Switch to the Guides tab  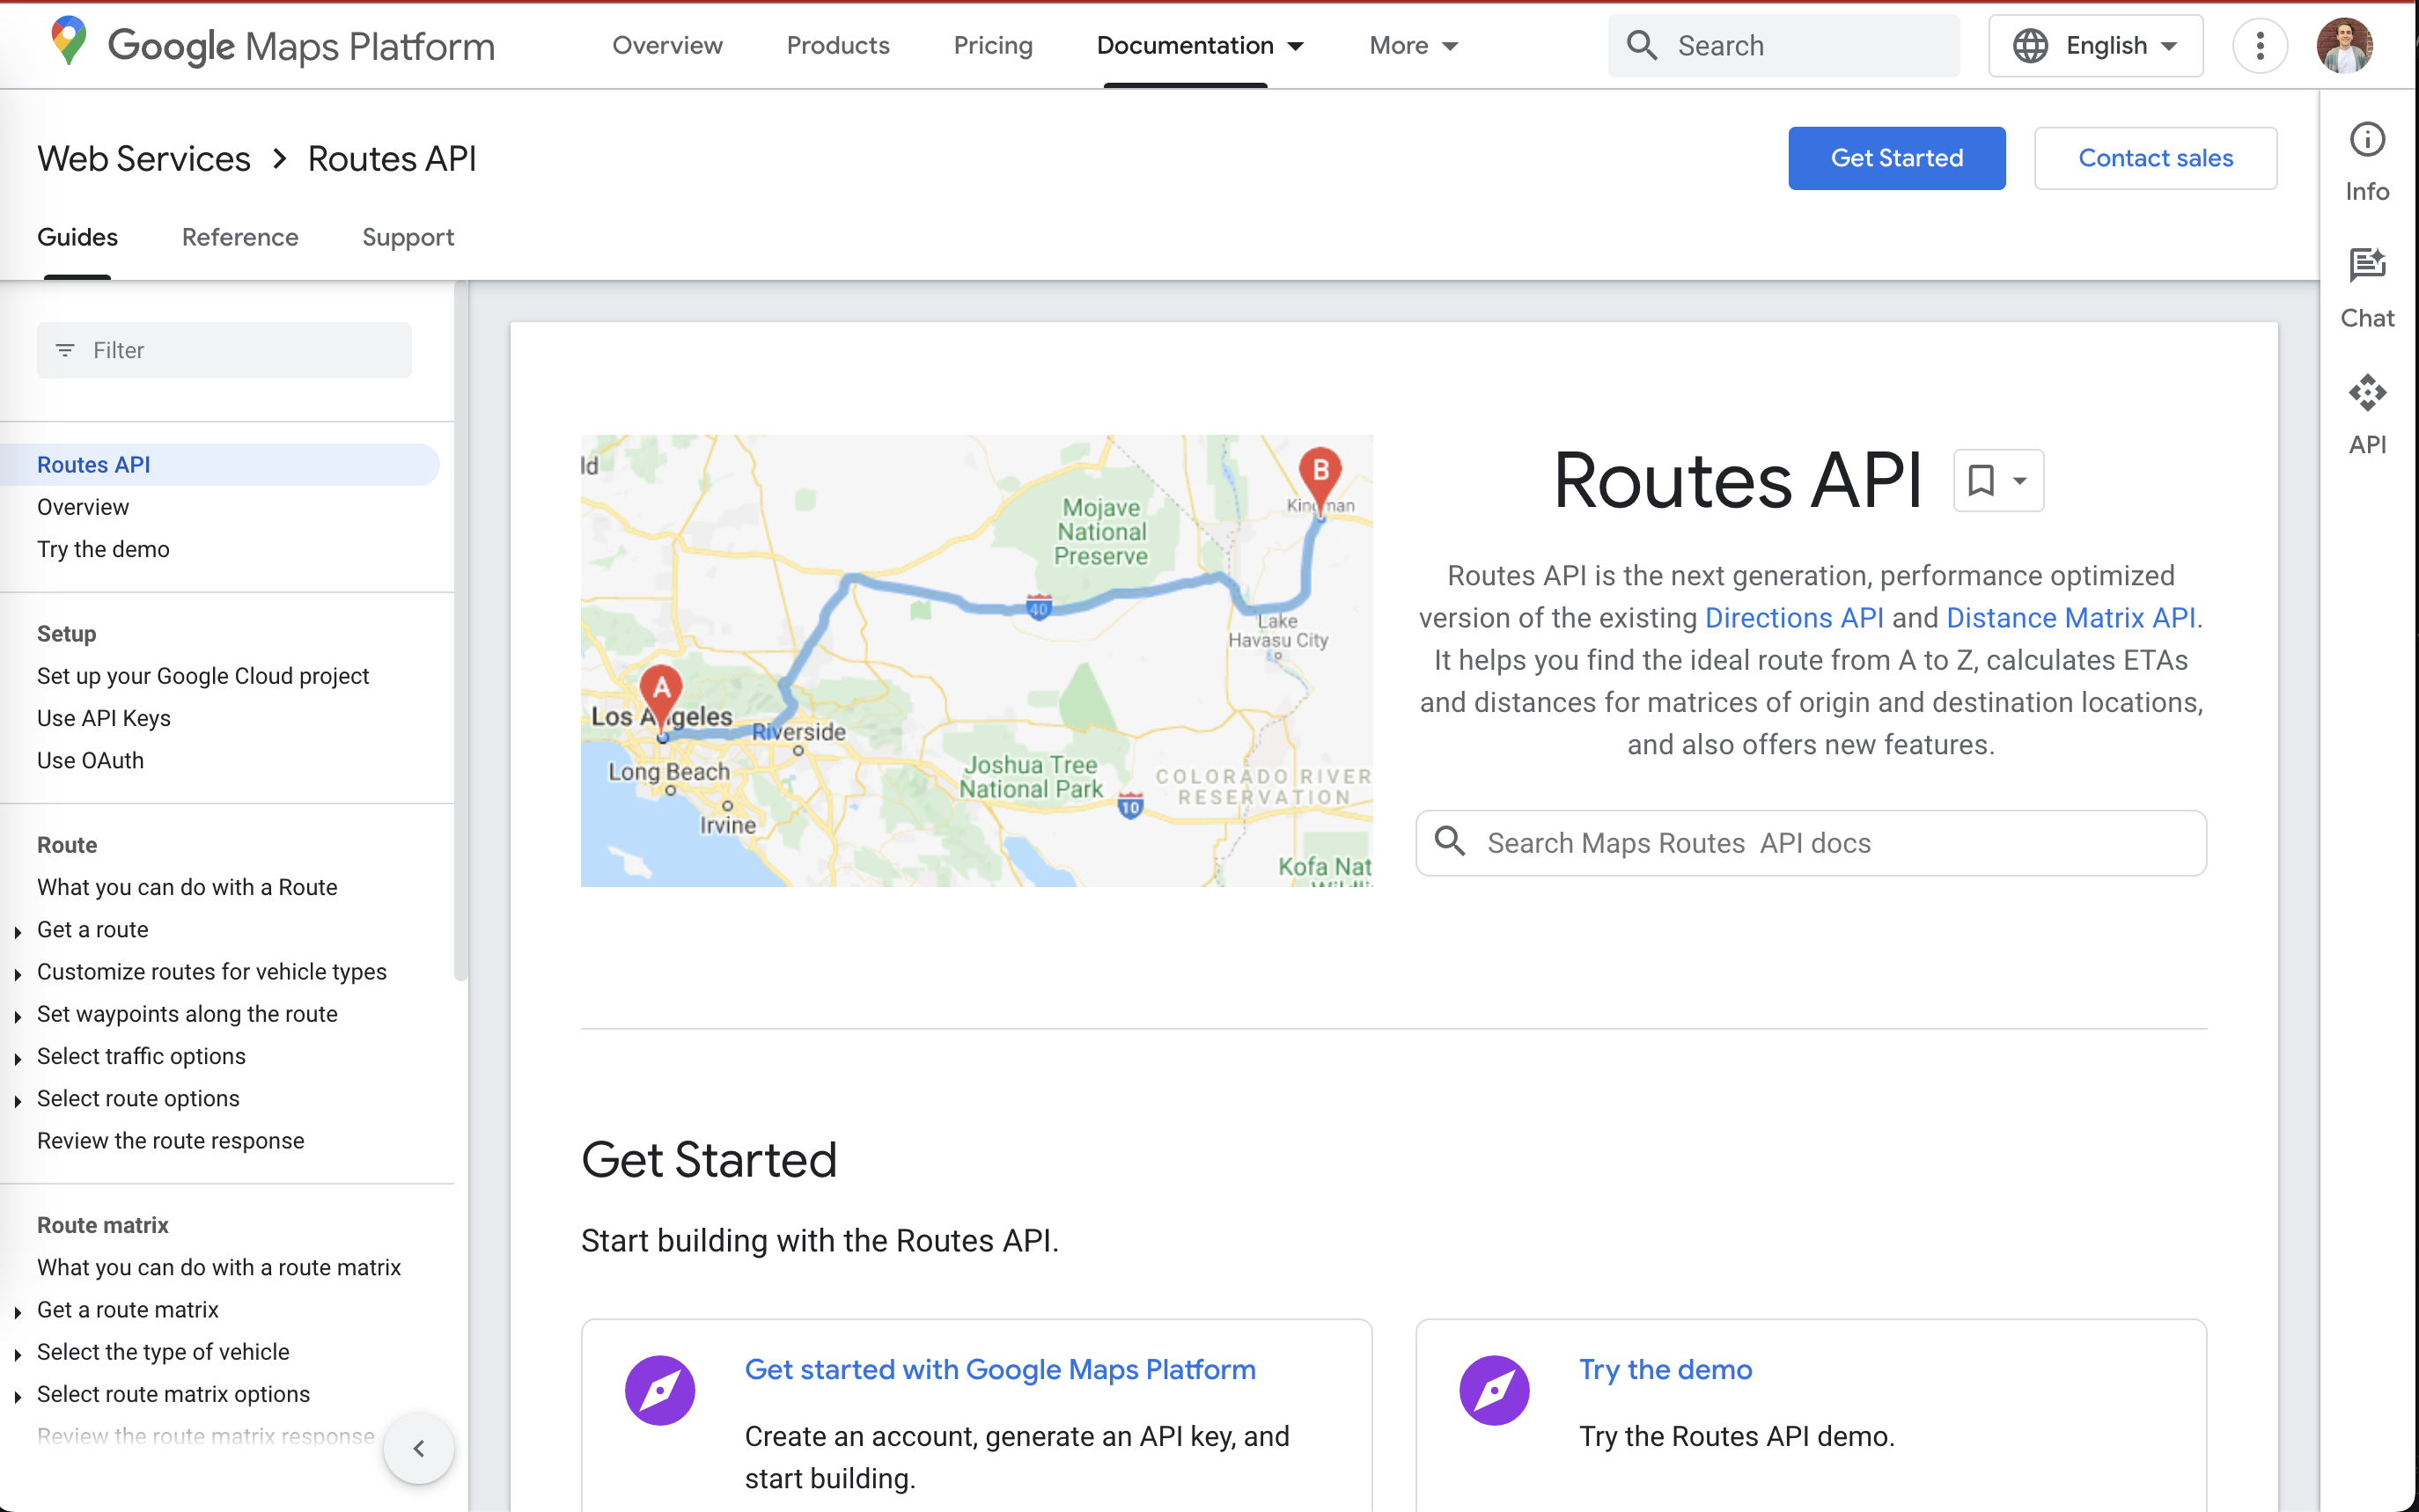click(x=77, y=237)
